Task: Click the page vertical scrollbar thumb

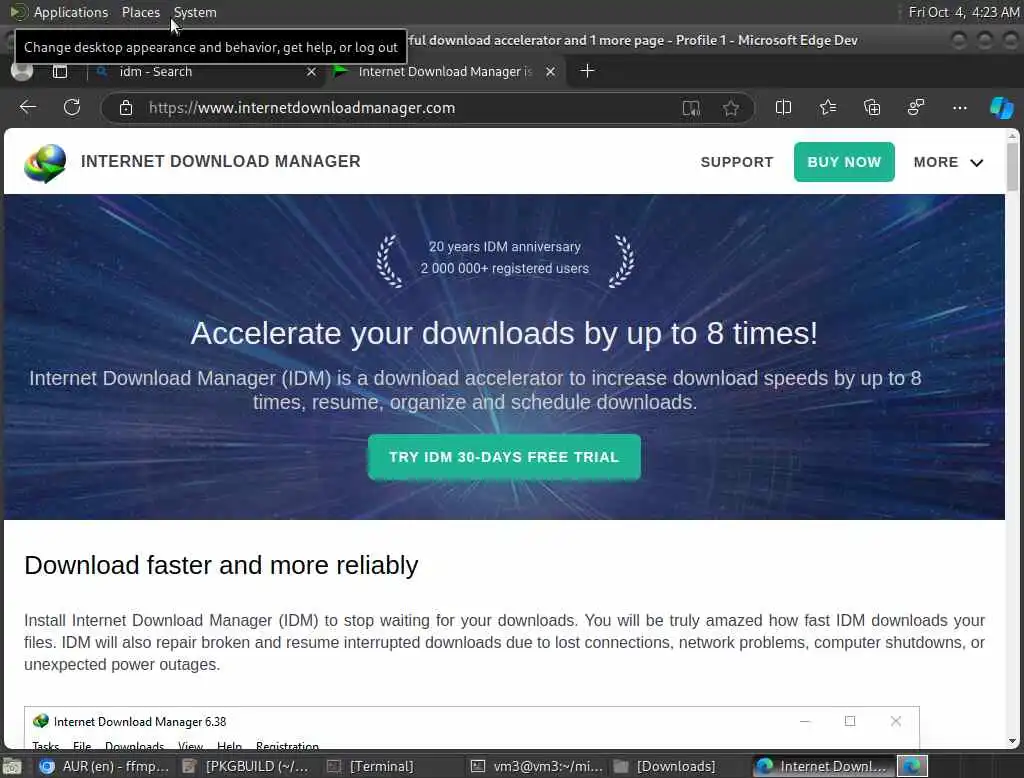Action: pos(1012,167)
